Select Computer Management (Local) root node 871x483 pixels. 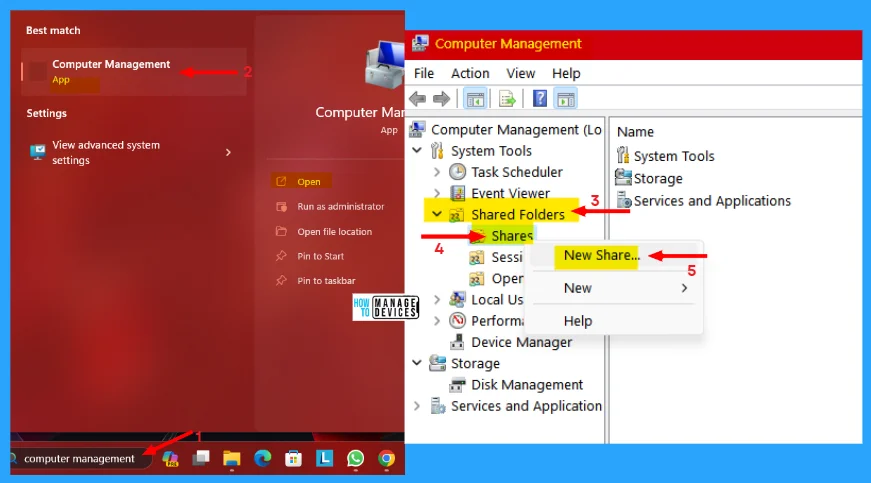[x=516, y=129]
